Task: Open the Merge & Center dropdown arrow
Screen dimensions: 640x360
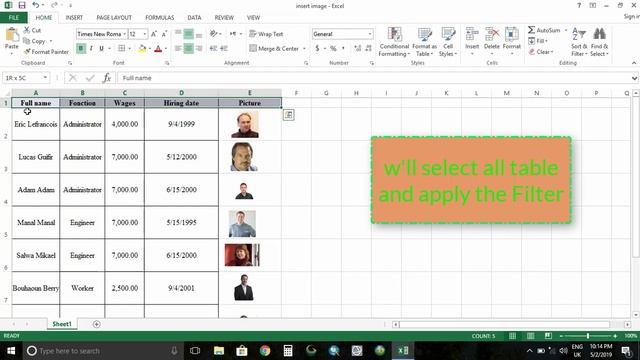Action: click(x=304, y=49)
